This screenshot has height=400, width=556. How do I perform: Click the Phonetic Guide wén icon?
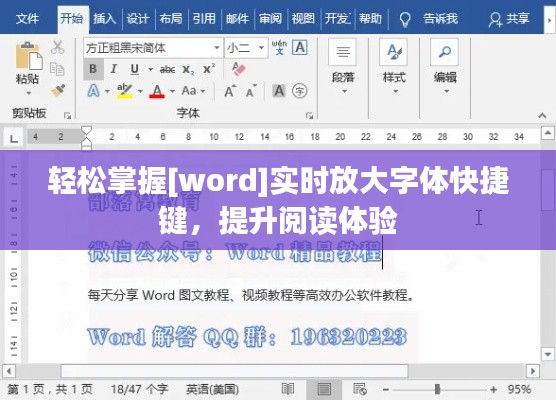(x=279, y=48)
